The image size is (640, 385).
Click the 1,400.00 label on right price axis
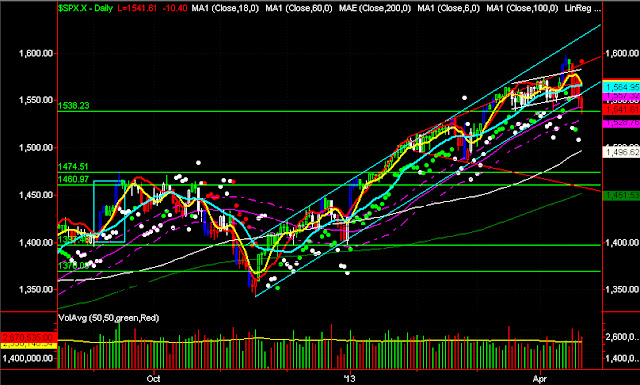point(622,243)
